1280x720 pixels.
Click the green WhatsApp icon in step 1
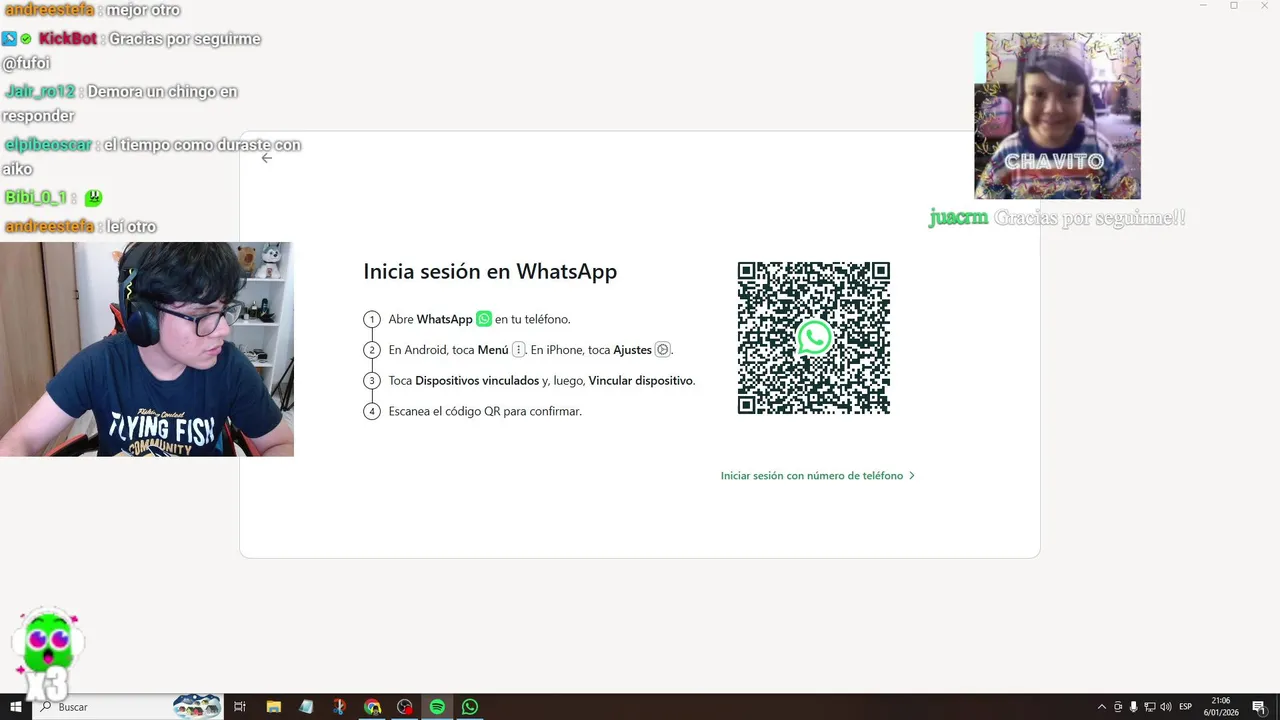484,319
